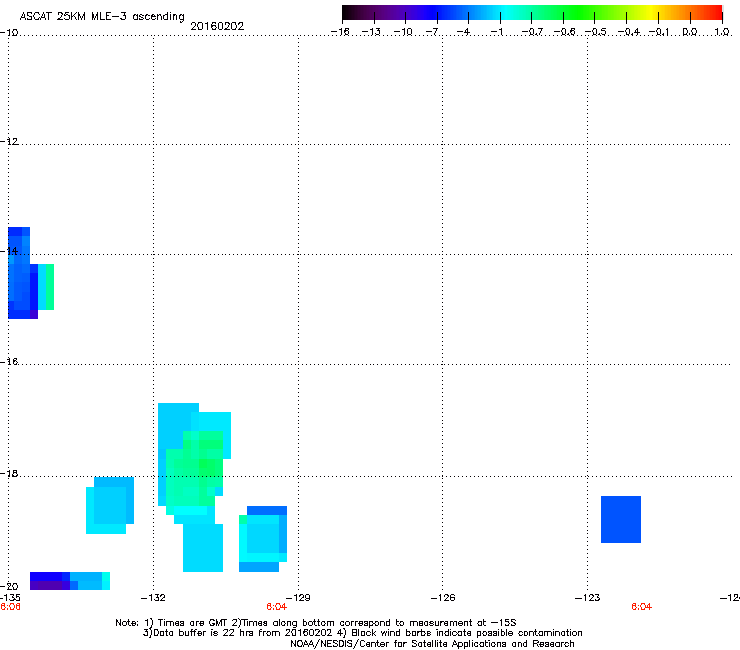The height and width of the screenshot is (650, 740).
Task: Click the blue data block crossing latitude -14
Action: coord(21,273)
